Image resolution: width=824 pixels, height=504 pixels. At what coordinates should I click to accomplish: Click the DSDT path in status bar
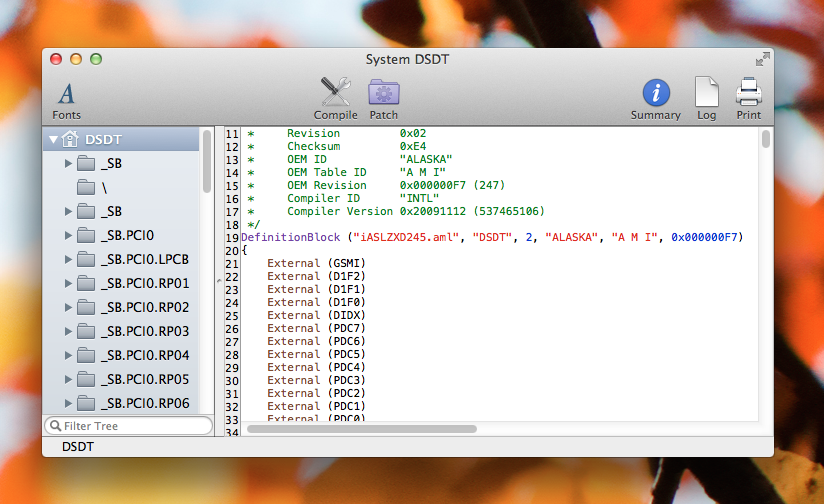coord(78,447)
